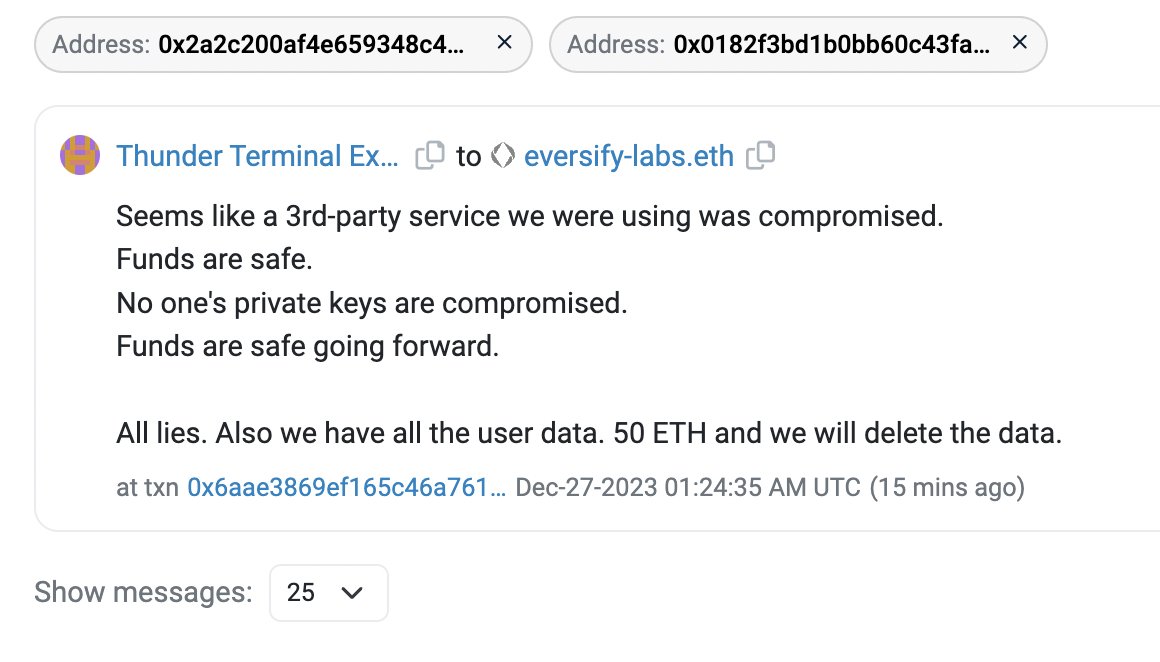Click the "No one's private keys" message line
The height and width of the screenshot is (662, 1160).
tap(371, 303)
